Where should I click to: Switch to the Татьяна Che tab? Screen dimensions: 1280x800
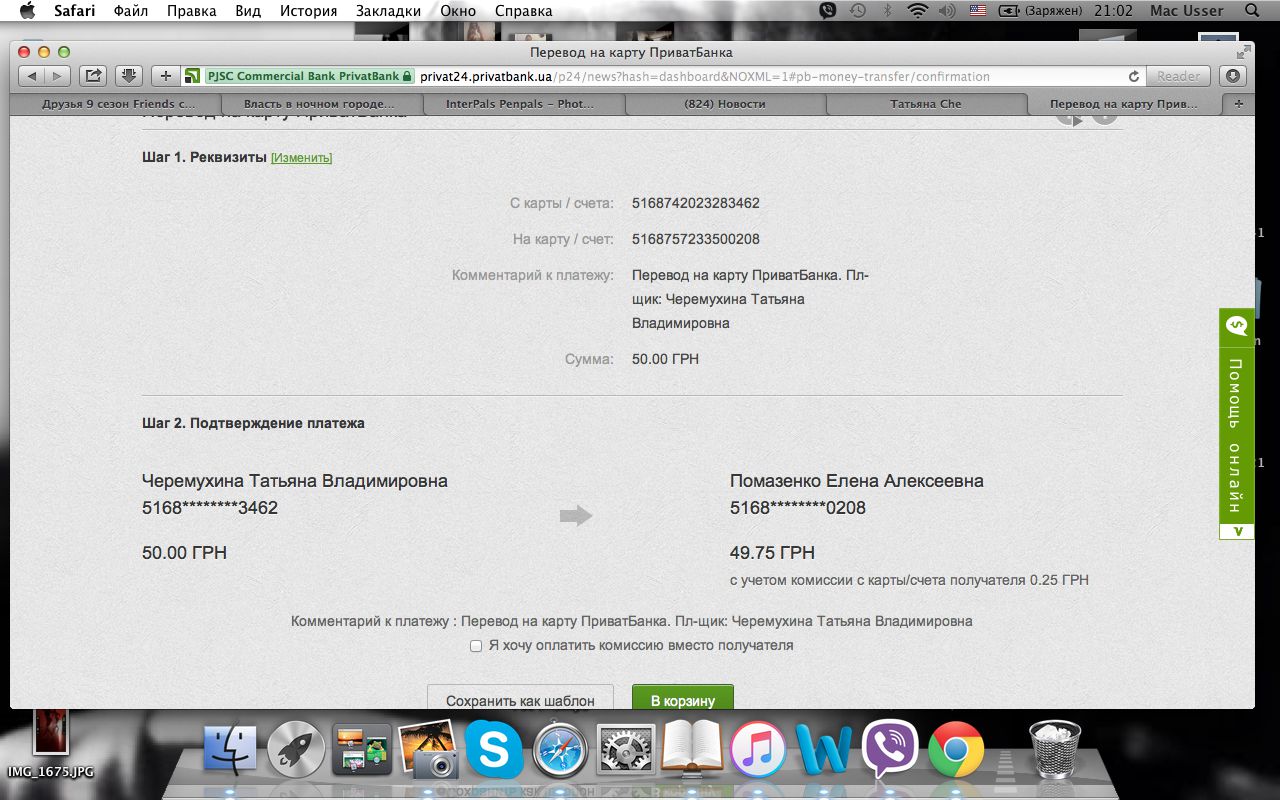tap(925, 104)
